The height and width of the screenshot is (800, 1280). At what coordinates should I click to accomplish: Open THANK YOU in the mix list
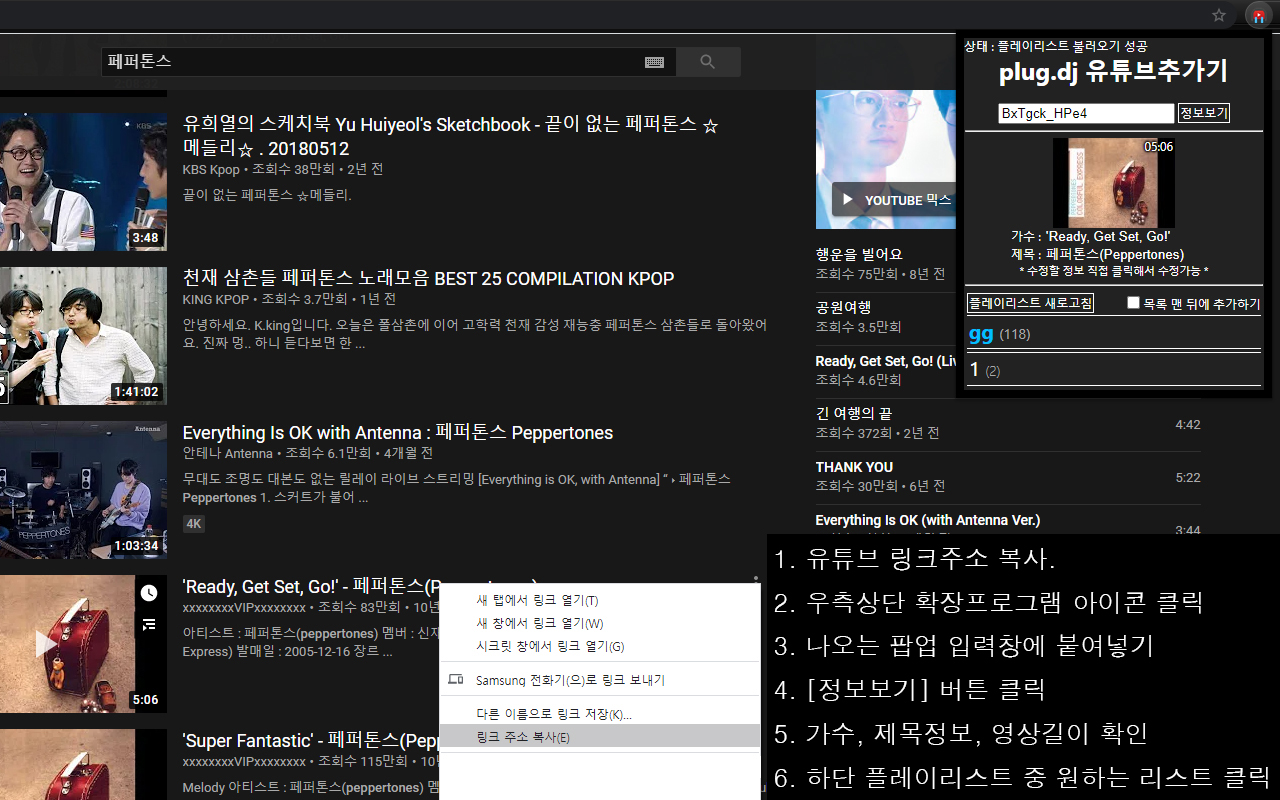pos(854,467)
